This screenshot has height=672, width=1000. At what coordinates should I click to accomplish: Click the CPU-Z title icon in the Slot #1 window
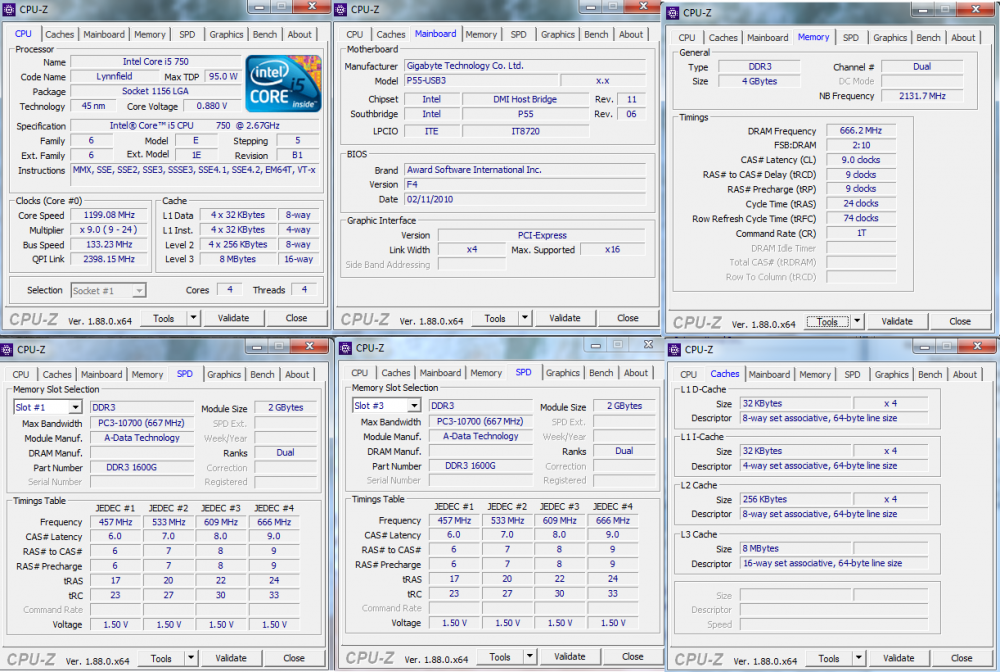pos(6,349)
